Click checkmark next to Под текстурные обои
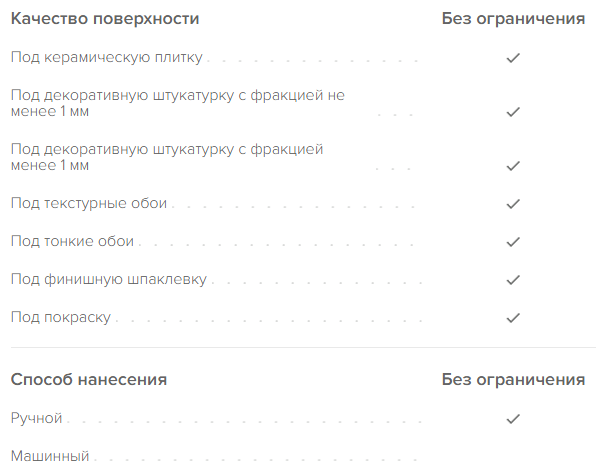Viewport: 612px width, 473px height. [x=513, y=204]
